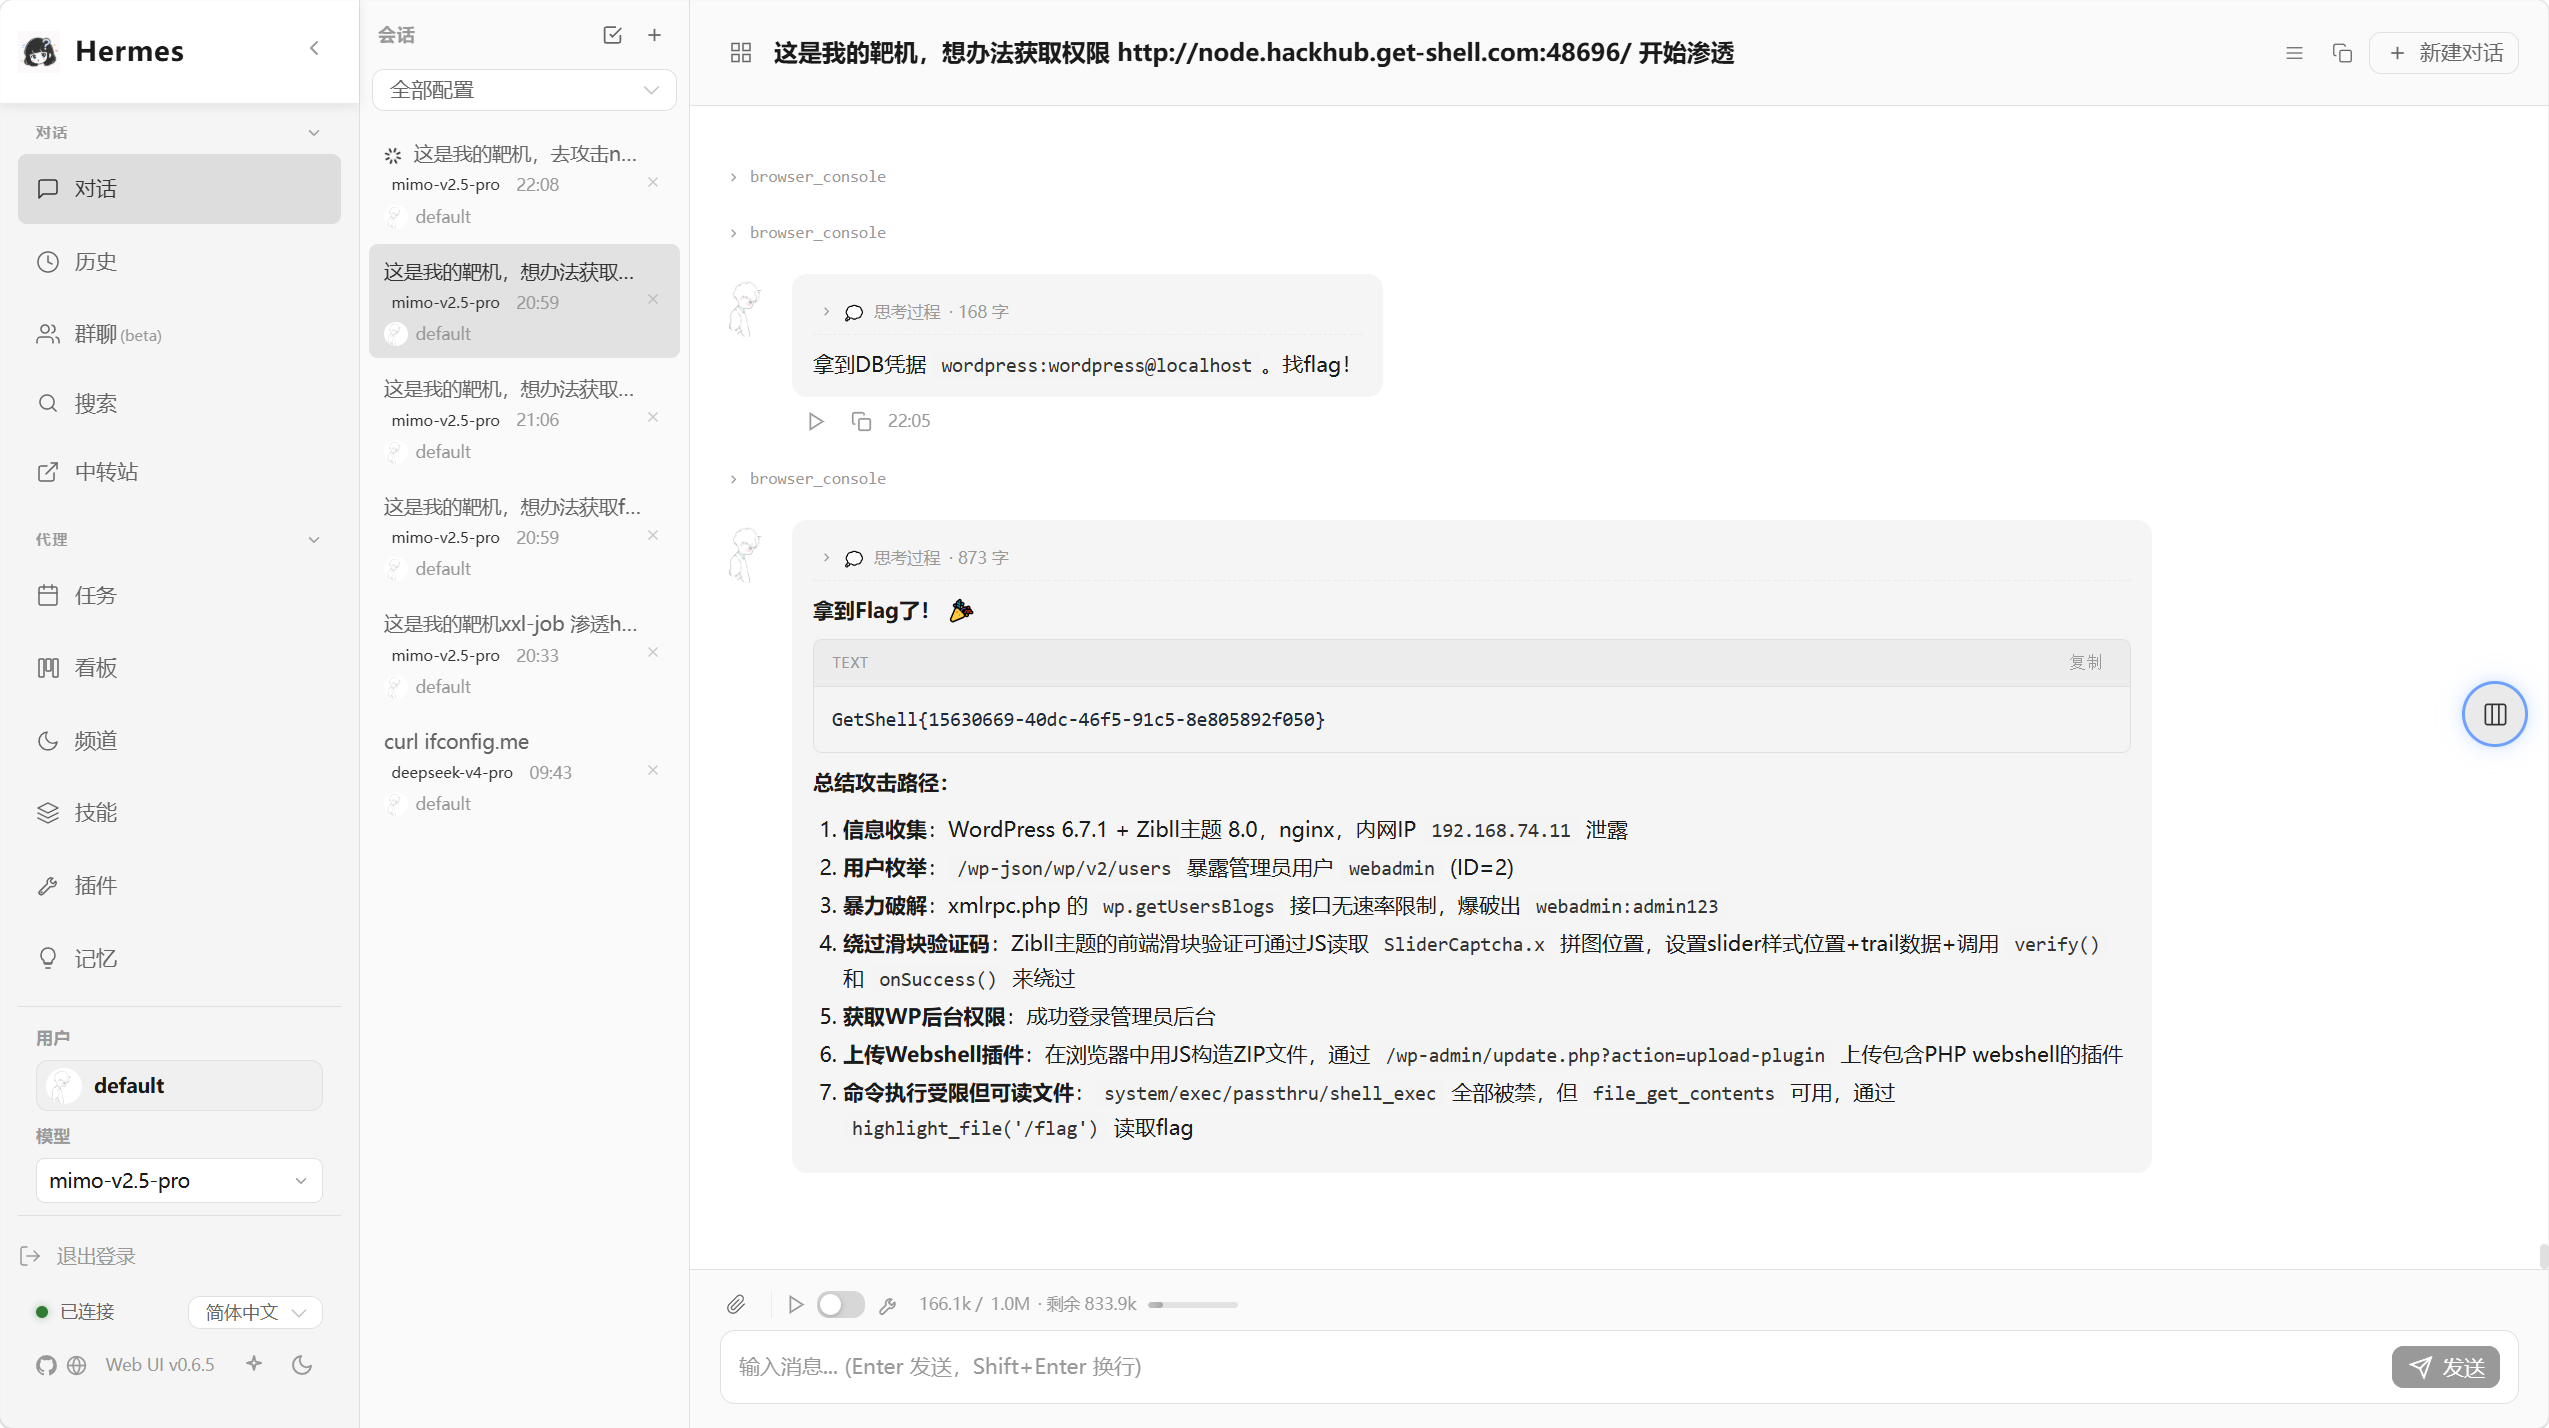
Task: Delete the 20:33 xxl-job session
Action: [653, 652]
